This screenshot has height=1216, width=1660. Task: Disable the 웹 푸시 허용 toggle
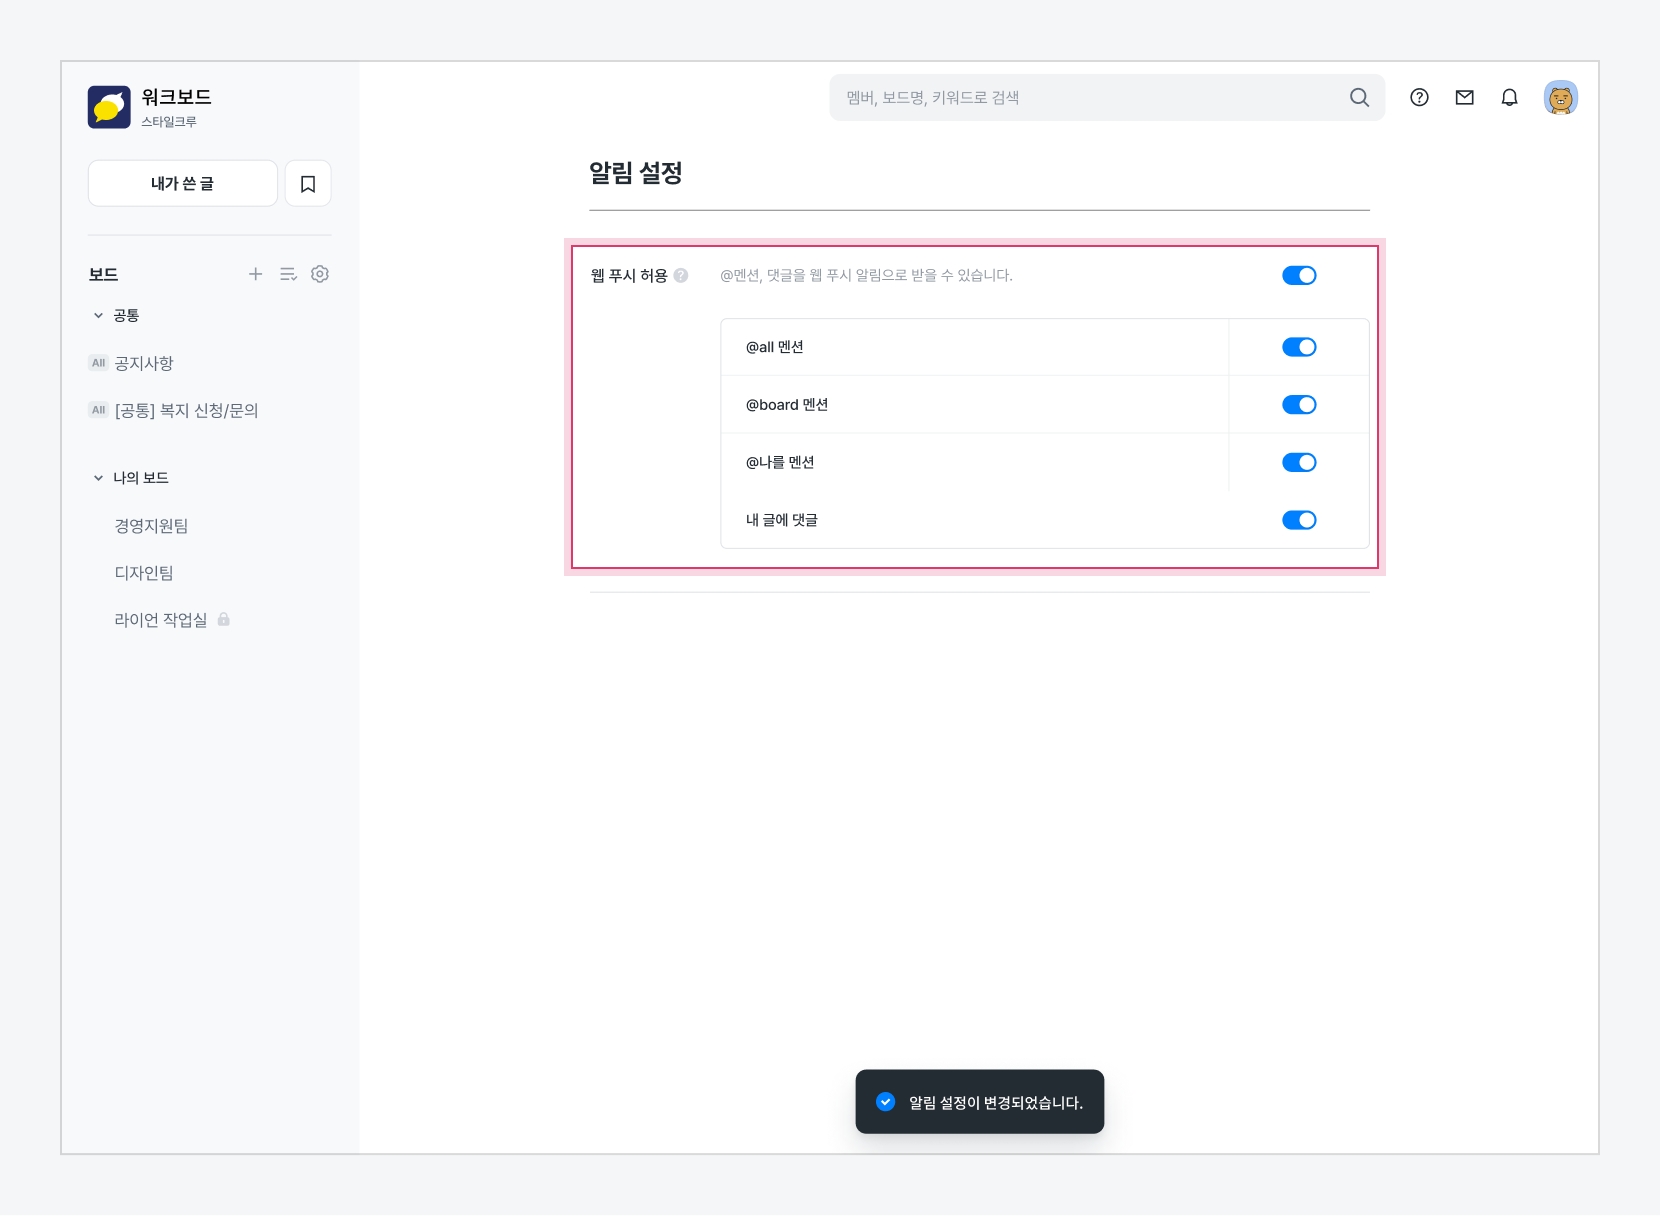click(x=1299, y=276)
